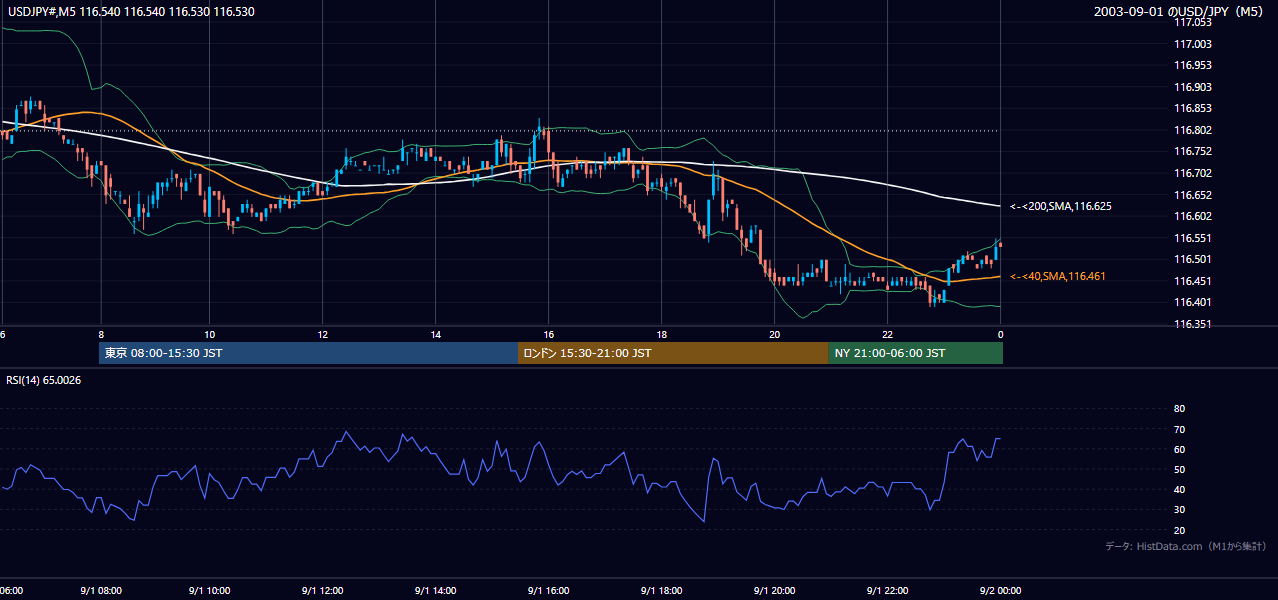Screen dimensions: 1278x600
Task: Click the 9/1 10:00 bottom time label
Action: tap(212, 591)
